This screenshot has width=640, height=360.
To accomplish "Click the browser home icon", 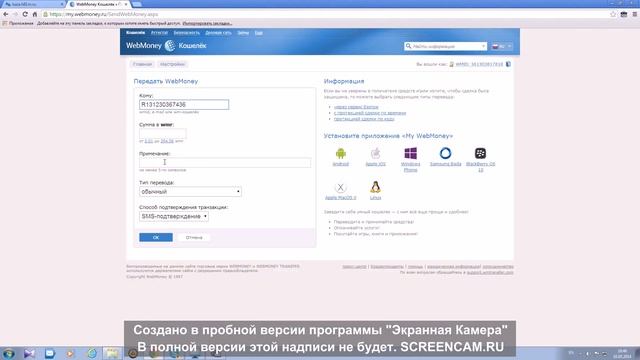I will tap(35, 14).
